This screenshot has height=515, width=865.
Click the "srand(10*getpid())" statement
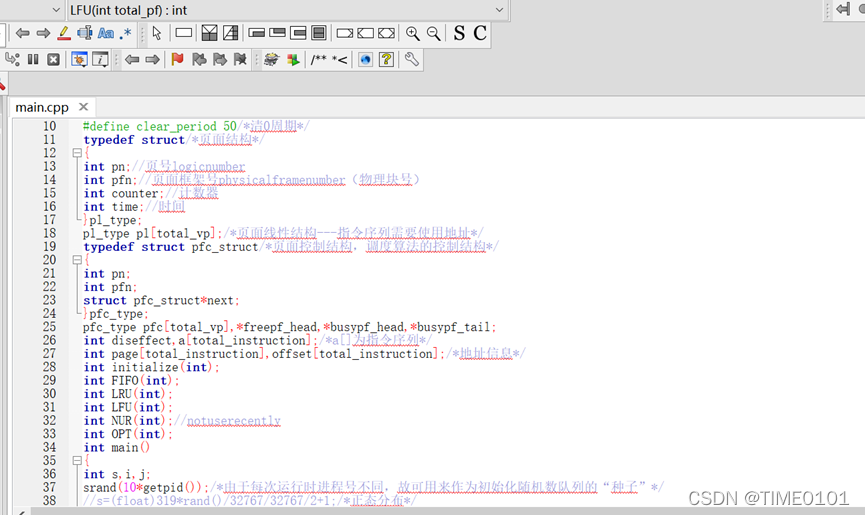(x=146, y=487)
